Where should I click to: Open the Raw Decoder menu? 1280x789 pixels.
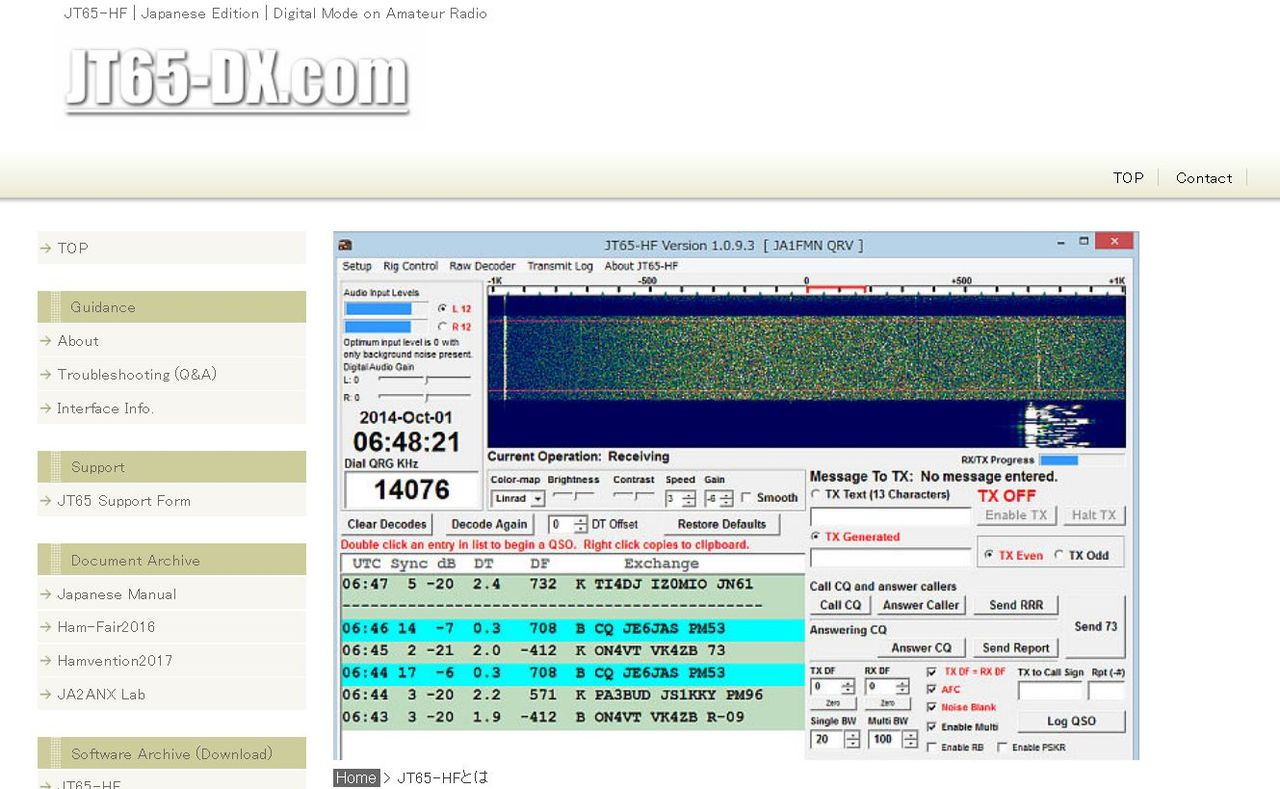(482, 266)
